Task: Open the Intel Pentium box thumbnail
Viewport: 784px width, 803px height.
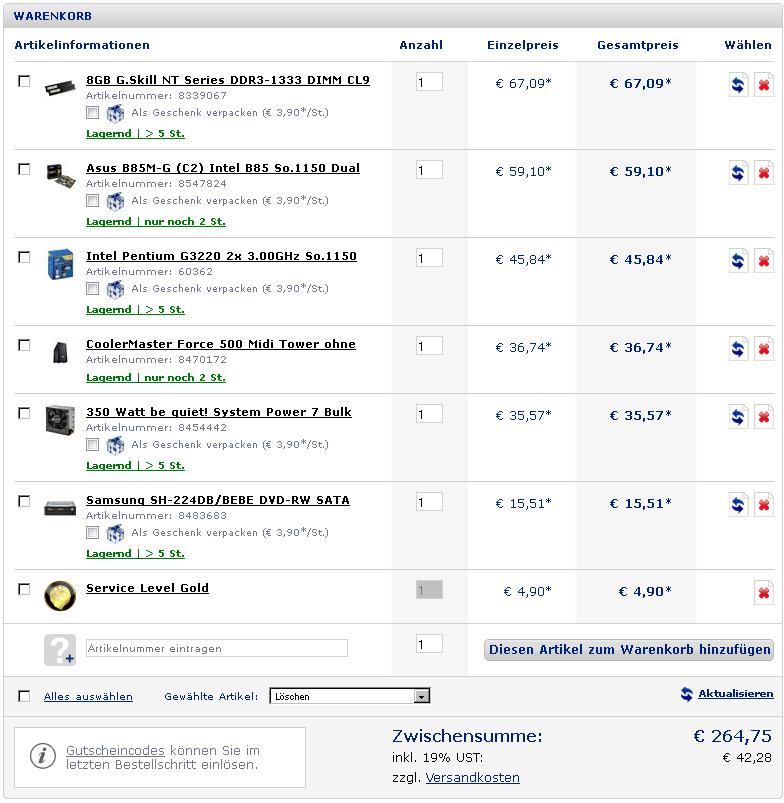Action: coord(60,264)
